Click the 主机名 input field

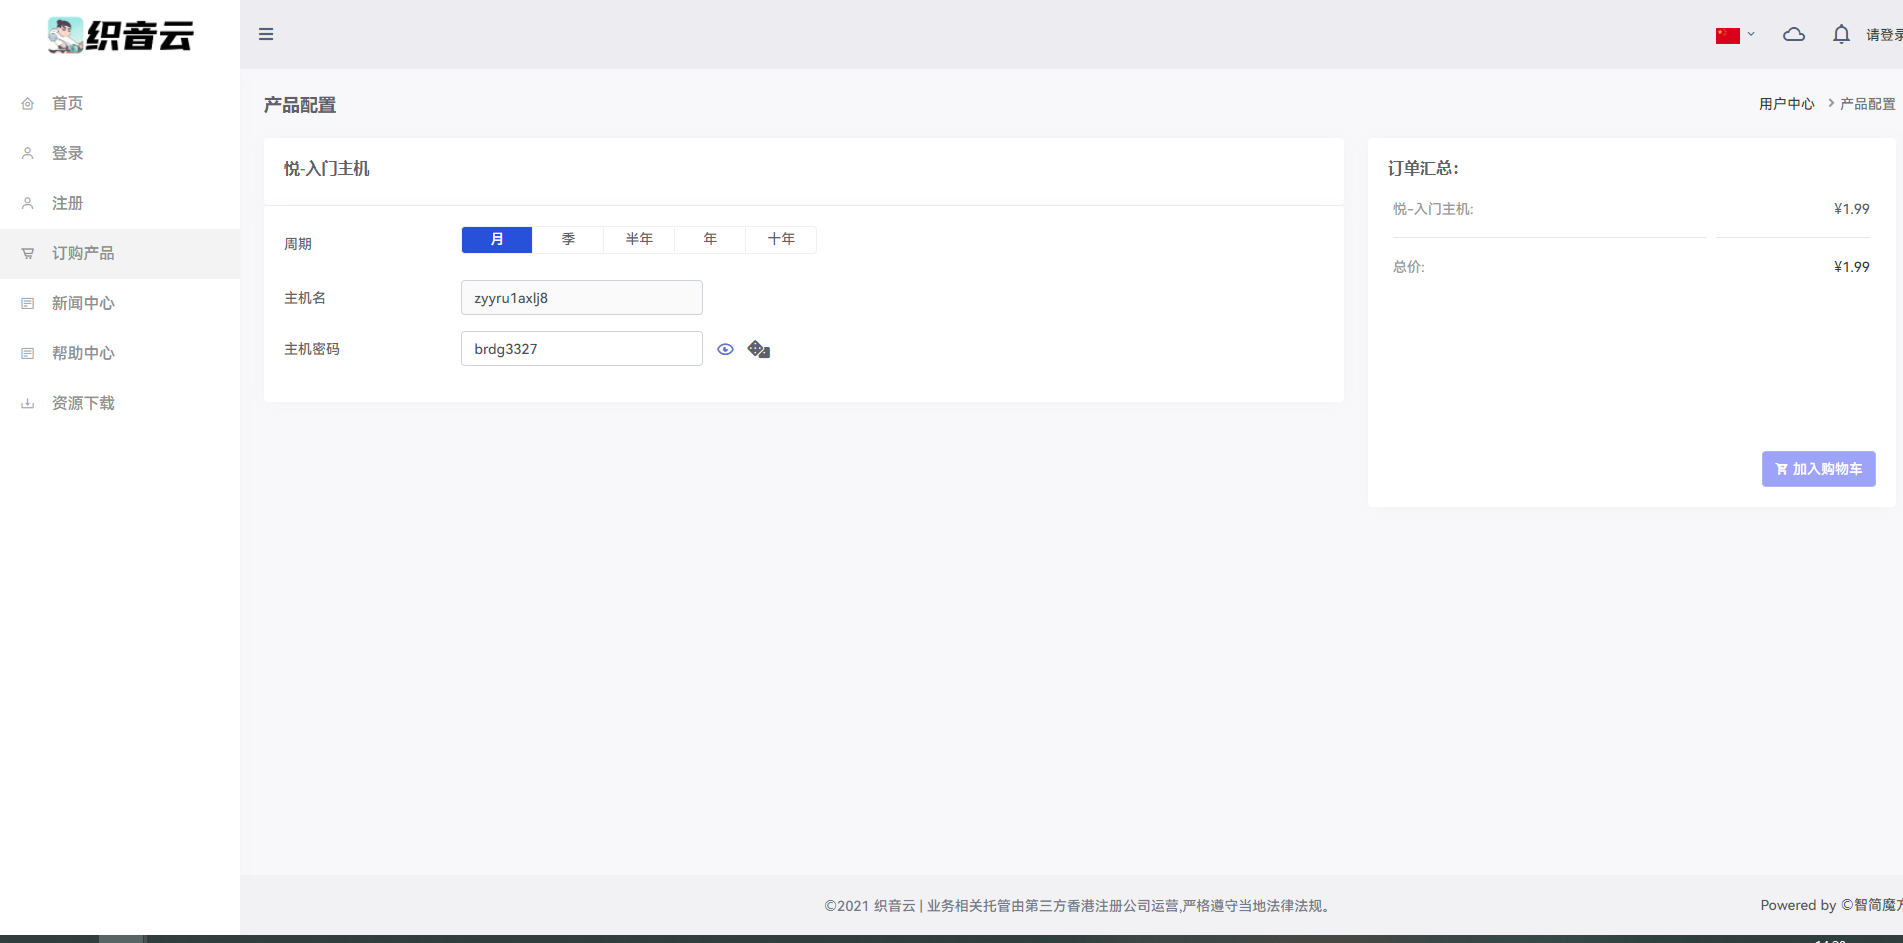pos(581,298)
